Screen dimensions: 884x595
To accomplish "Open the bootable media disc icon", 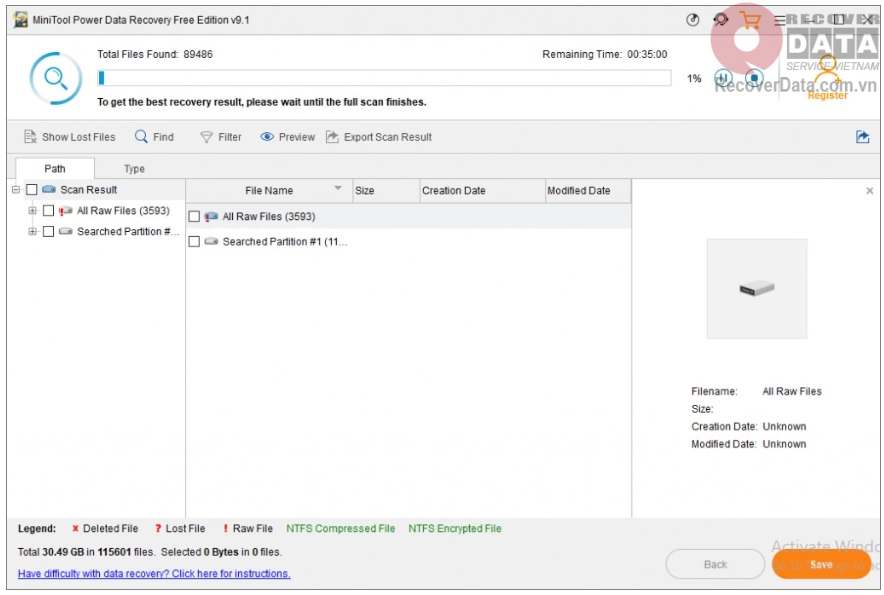I will (693, 20).
